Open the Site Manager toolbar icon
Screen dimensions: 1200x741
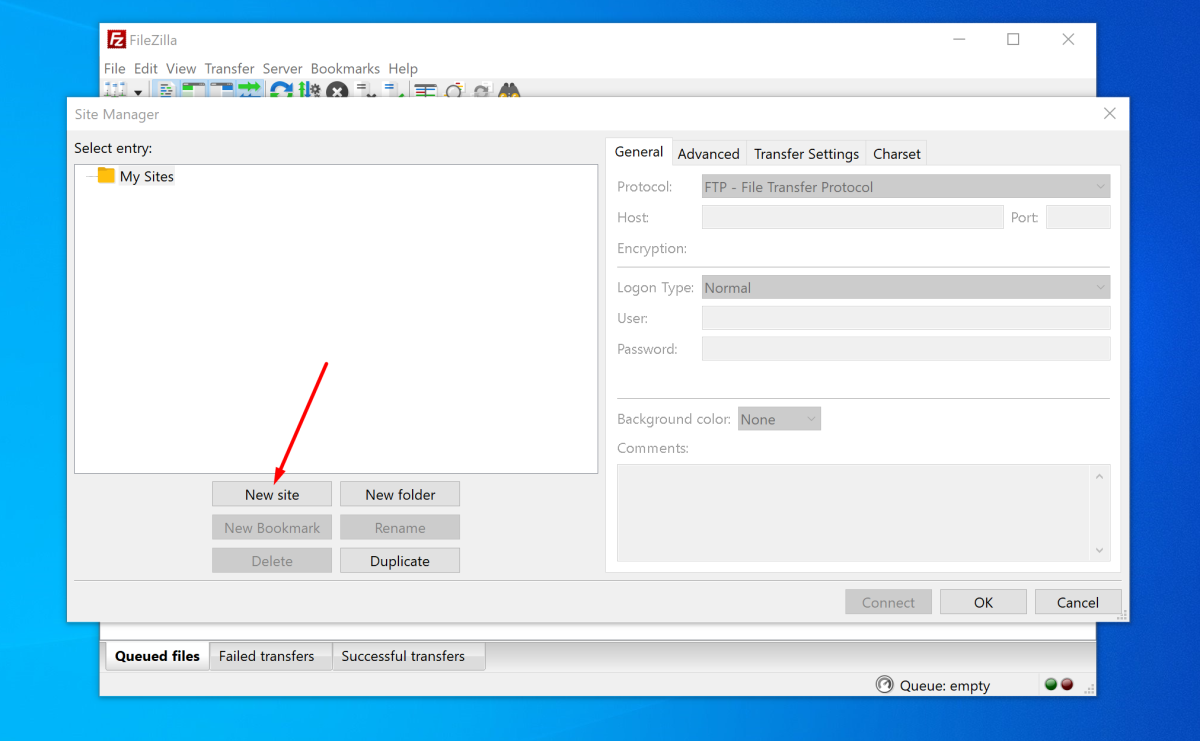(x=115, y=90)
